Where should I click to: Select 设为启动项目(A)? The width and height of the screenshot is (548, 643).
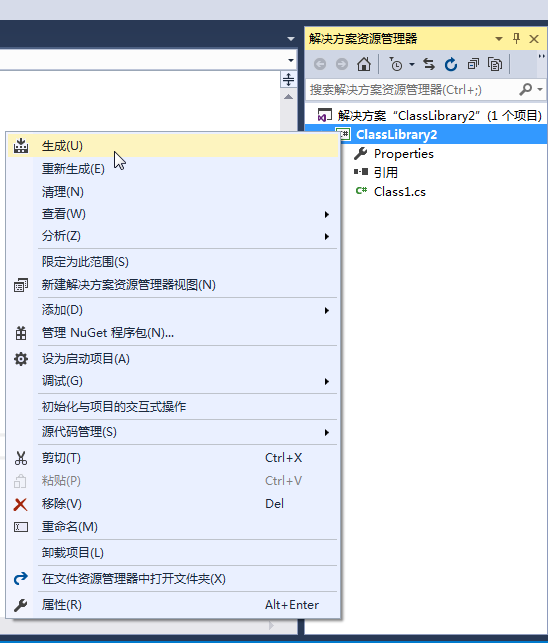(x=173, y=359)
